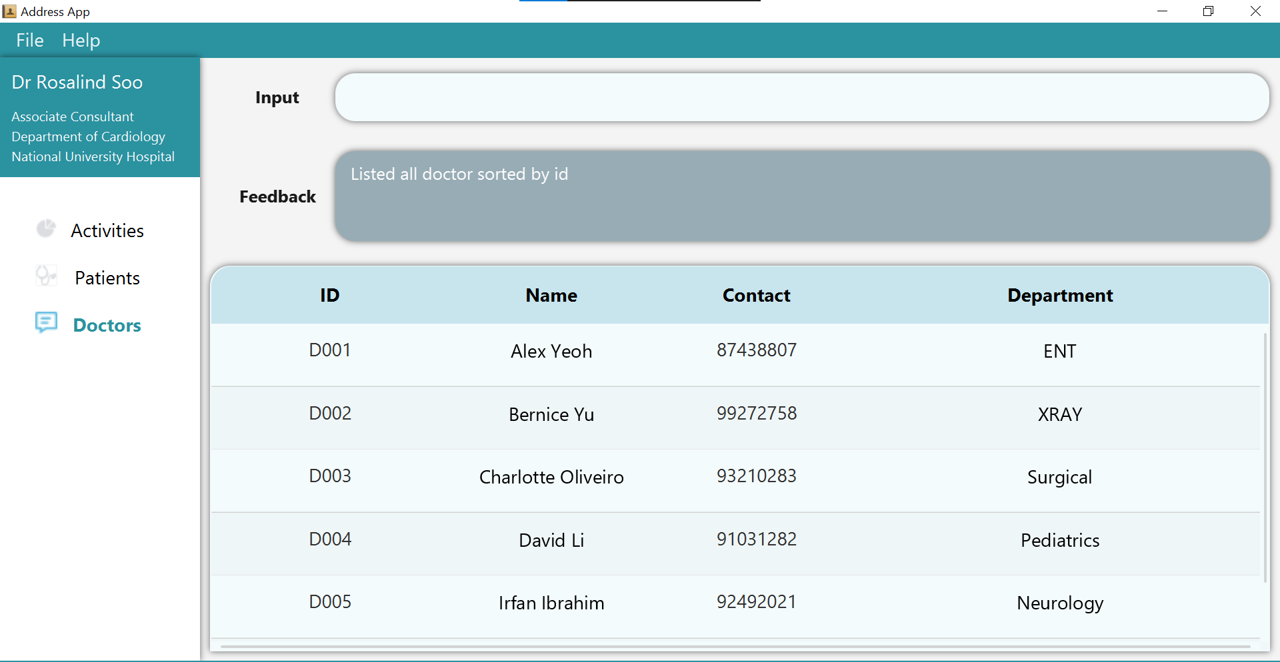Viewport: 1280px width, 662px height.
Task: Click the Name column header
Action: (551, 295)
